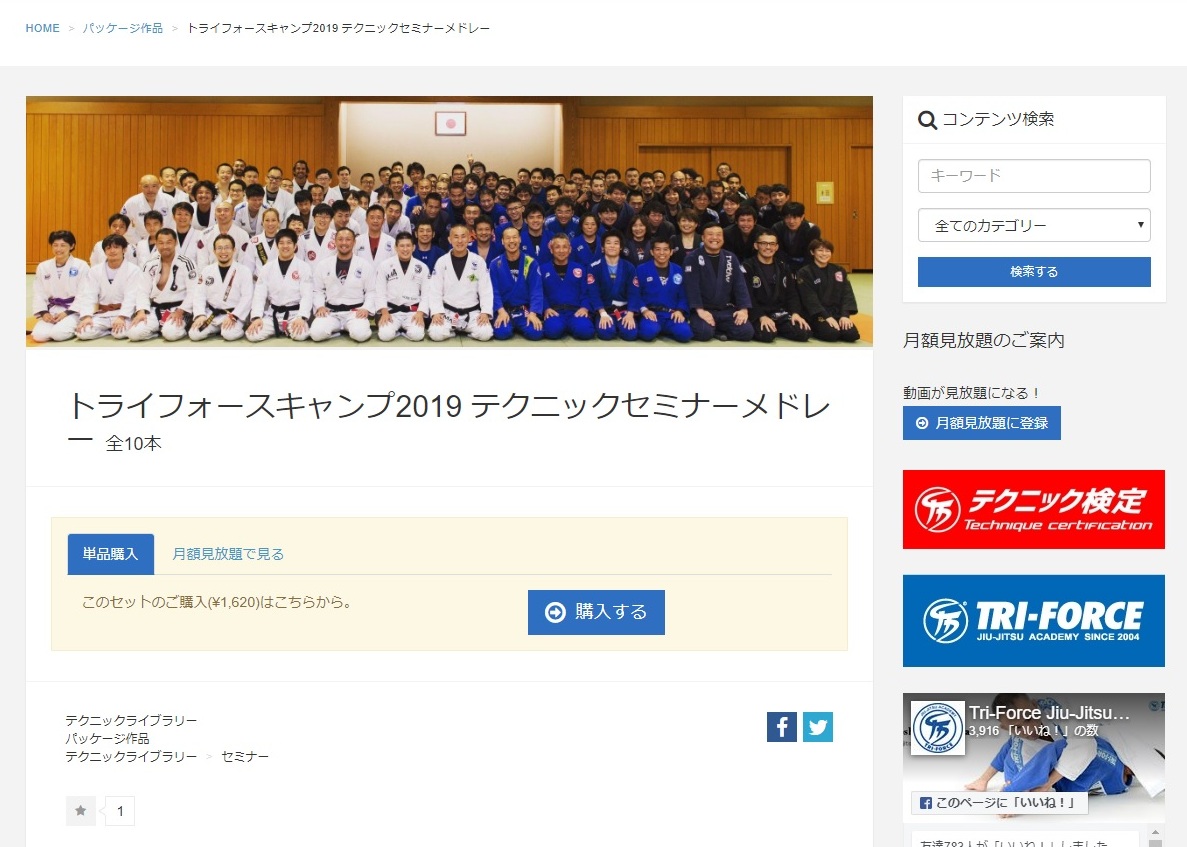
Task: Click the star favorite icon
Action: [x=80, y=811]
